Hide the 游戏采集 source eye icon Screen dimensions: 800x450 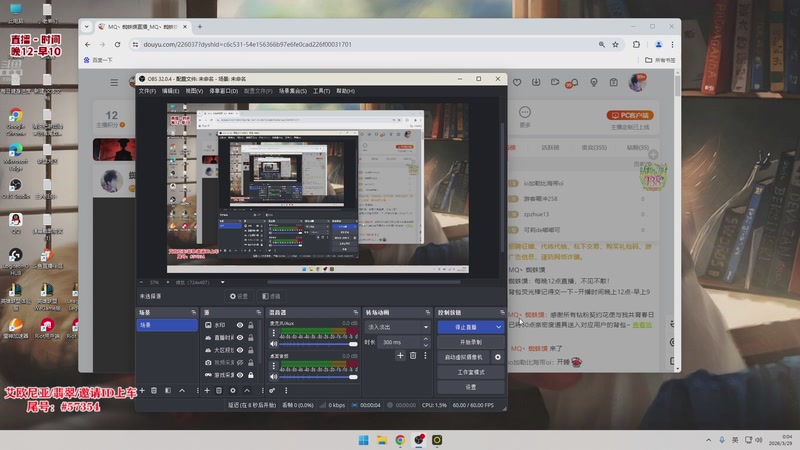tap(240, 375)
